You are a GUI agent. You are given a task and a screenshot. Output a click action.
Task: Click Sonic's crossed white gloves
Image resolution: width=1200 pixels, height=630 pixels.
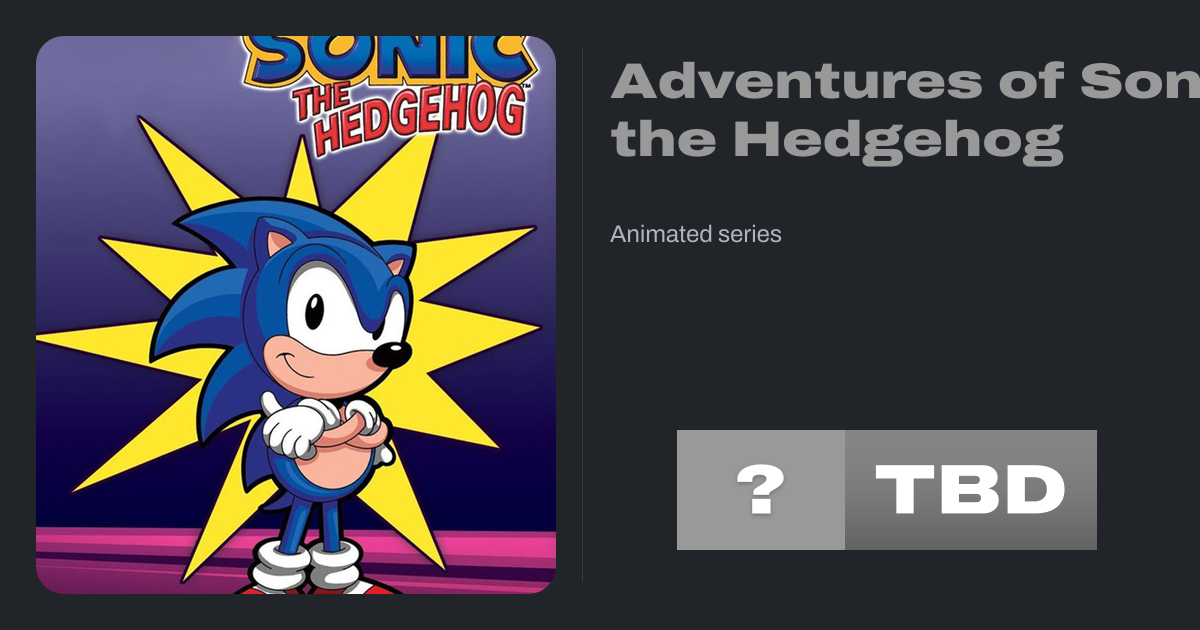(320, 425)
